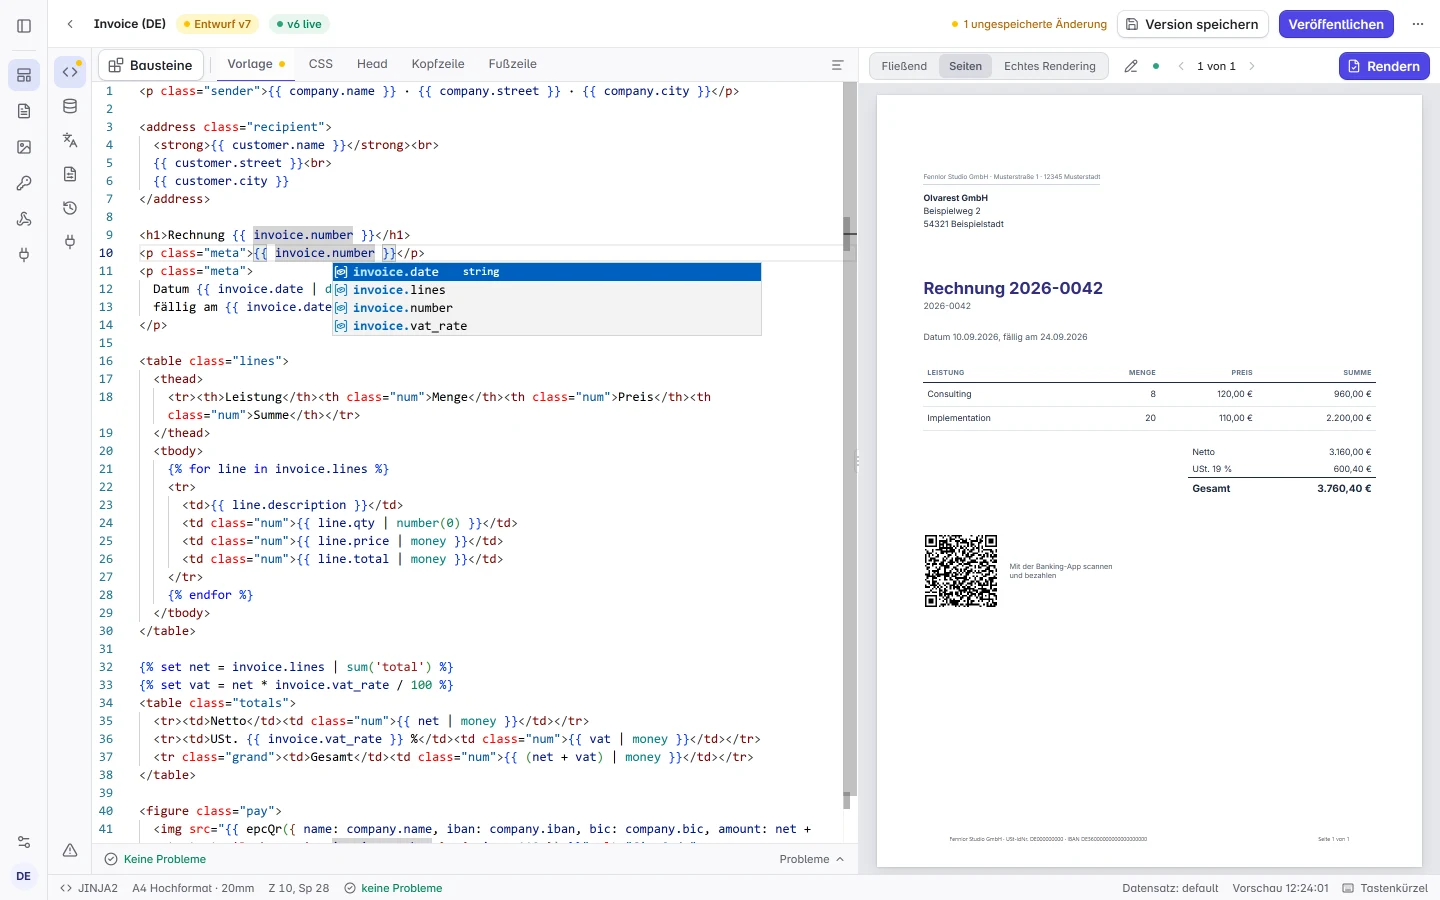Viewport: 1440px width, 900px height.
Task: Expand the Probleme panel chevron
Action: (840, 859)
